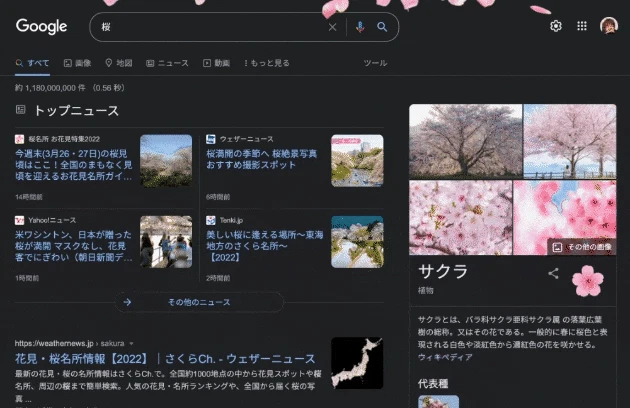Click the 約 1,180,000,000 件 result count
This screenshot has height=408, width=630.
50,88
